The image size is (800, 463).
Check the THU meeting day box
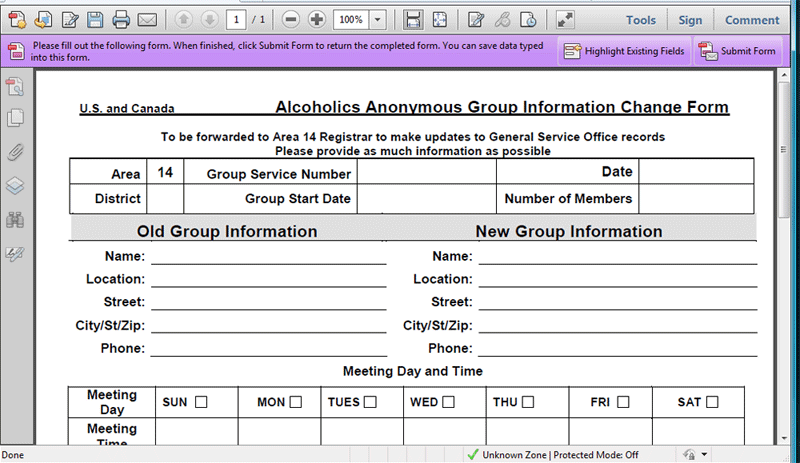528,402
